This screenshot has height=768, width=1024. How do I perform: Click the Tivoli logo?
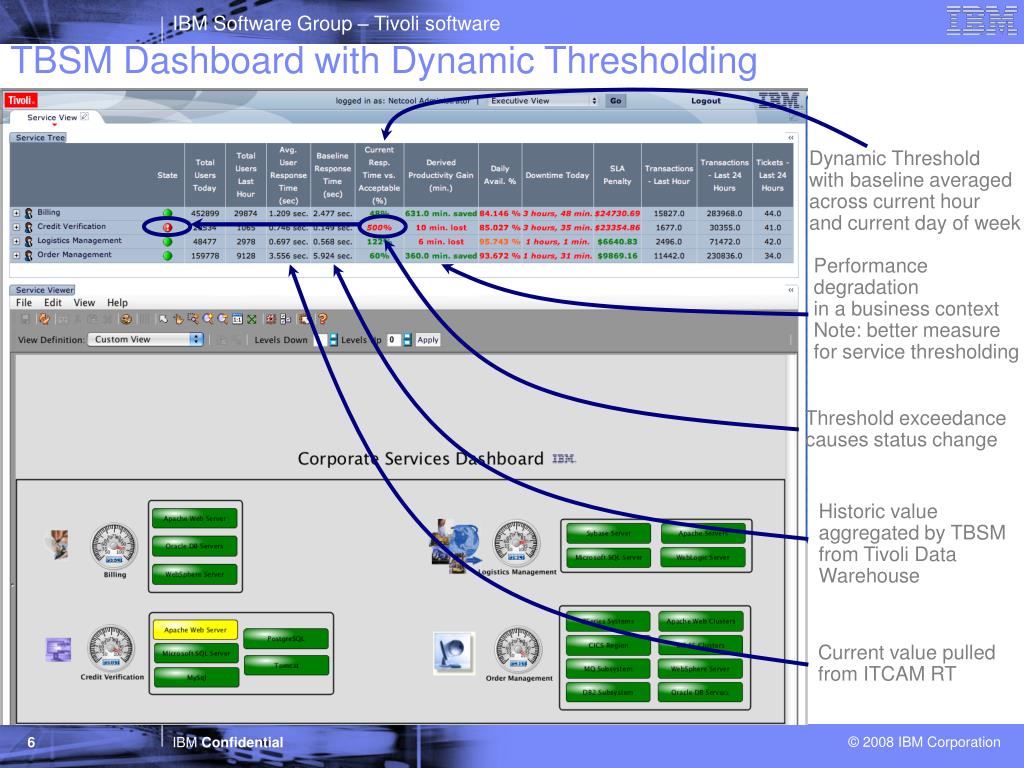[x=21, y=101]
